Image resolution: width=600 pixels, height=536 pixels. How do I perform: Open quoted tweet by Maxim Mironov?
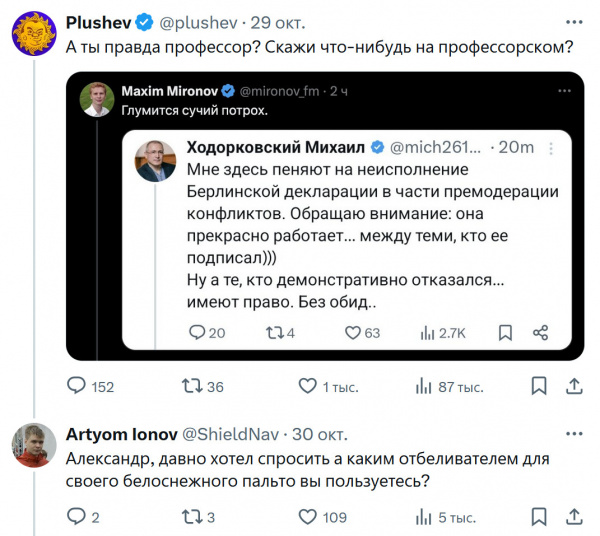tap(300, 110)
